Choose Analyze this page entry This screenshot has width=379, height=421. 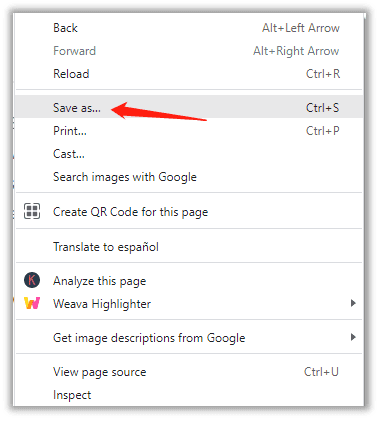coord(189,281)
